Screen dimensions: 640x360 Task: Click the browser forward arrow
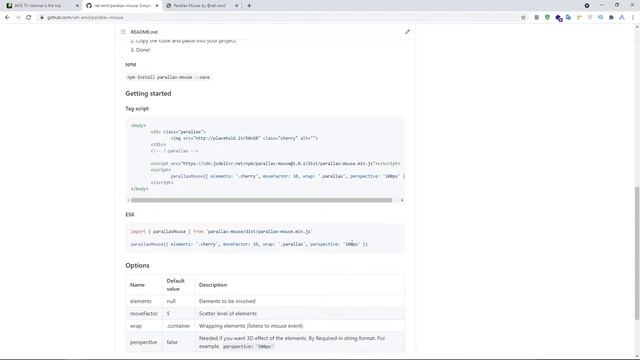click(18, 18)
